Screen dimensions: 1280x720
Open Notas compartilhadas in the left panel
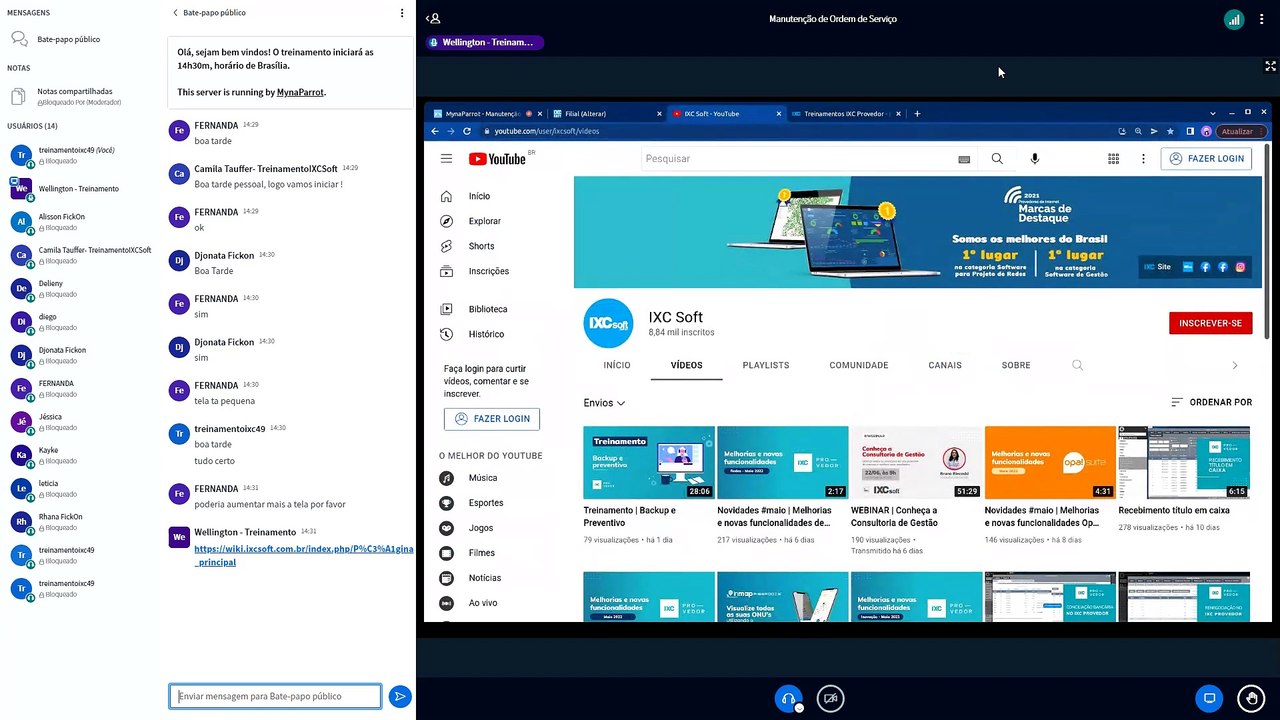pos(75,96)
